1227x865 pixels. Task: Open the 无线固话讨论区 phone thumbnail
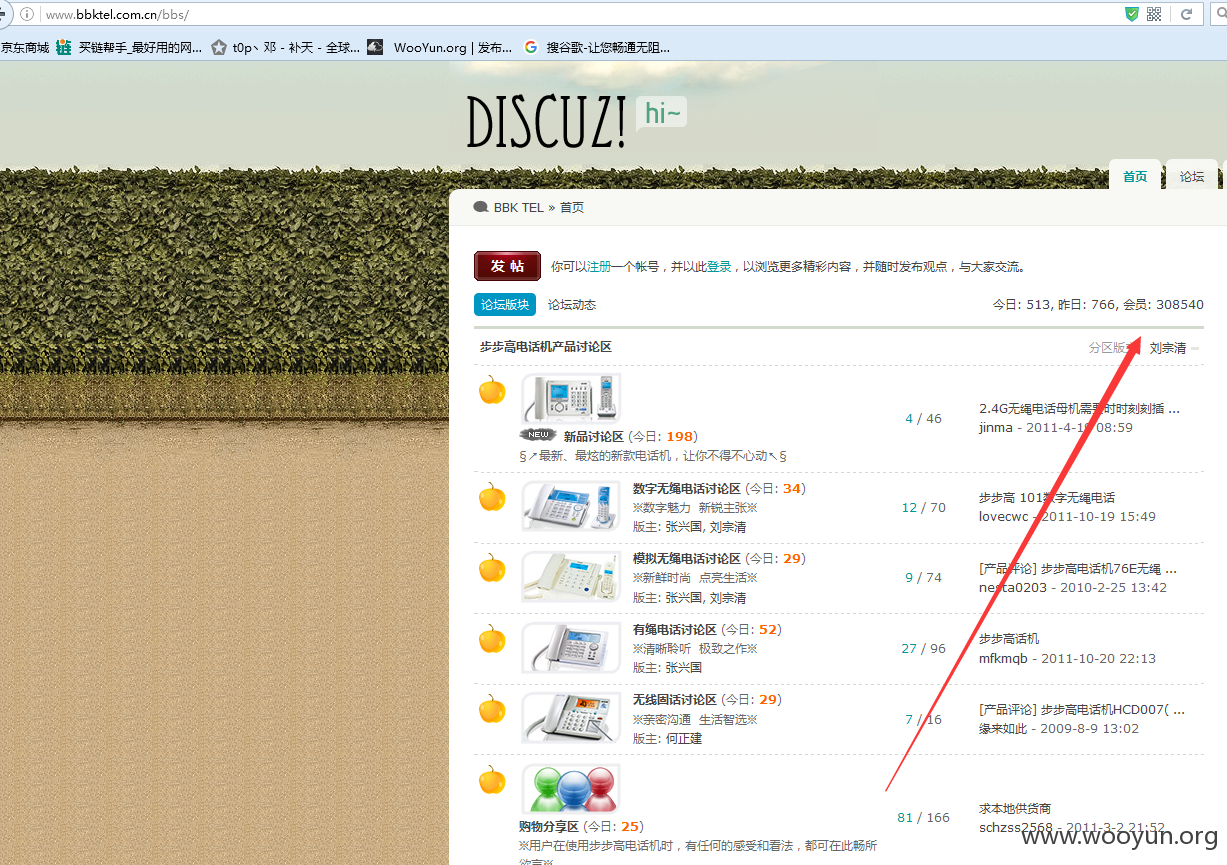pos(571,718)
